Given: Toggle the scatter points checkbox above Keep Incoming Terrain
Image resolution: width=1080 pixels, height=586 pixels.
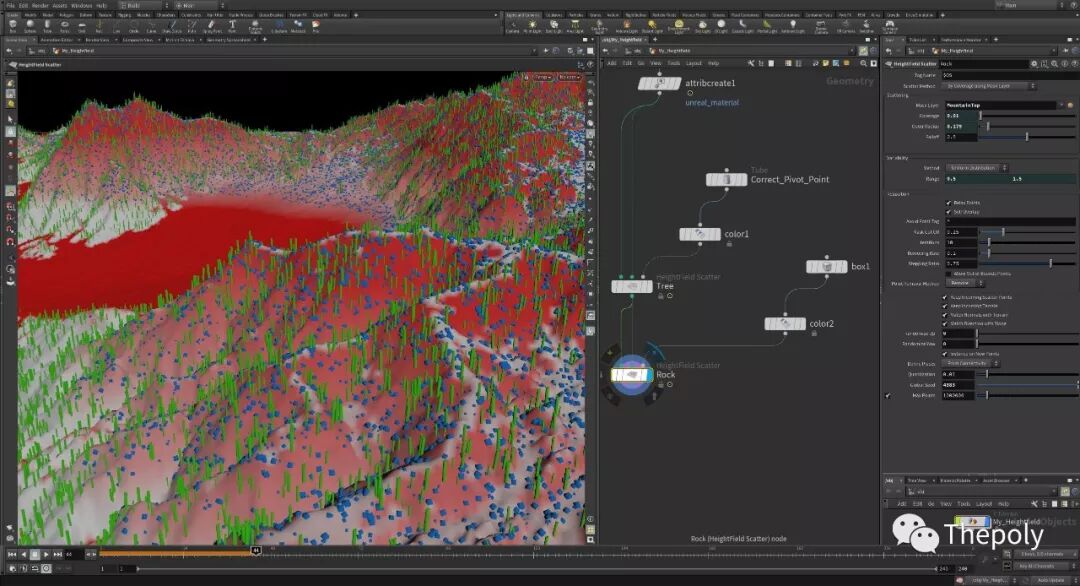Looking at the screenshot, I should 945,297.
